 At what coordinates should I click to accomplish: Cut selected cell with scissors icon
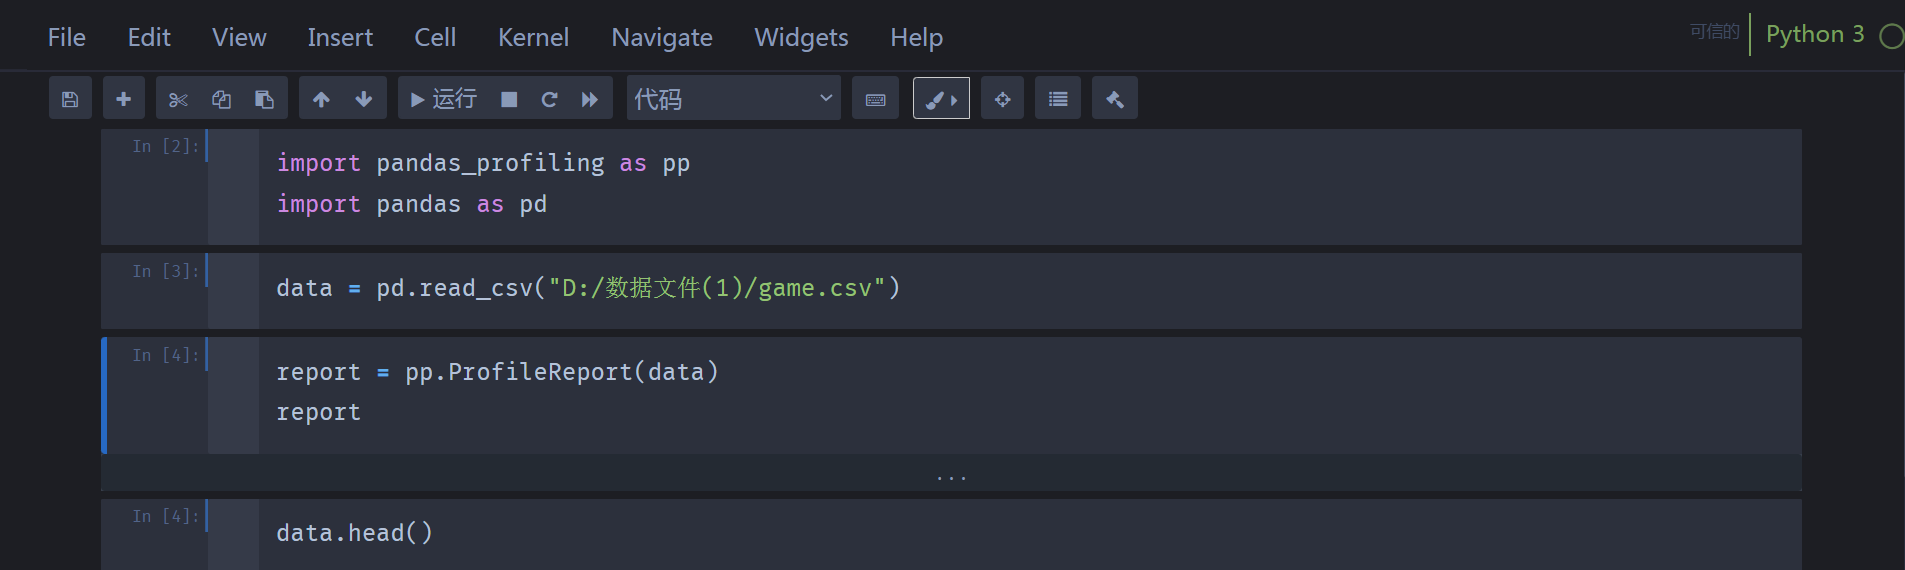pos(178,99)
